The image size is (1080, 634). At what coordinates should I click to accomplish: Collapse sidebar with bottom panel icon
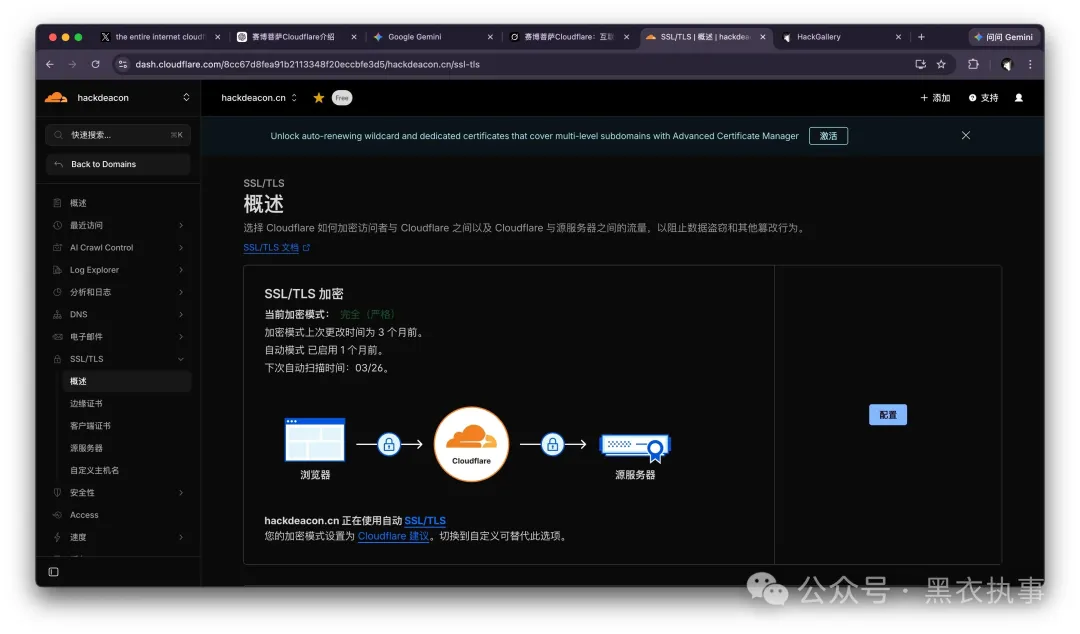click(x=54, y=572)
